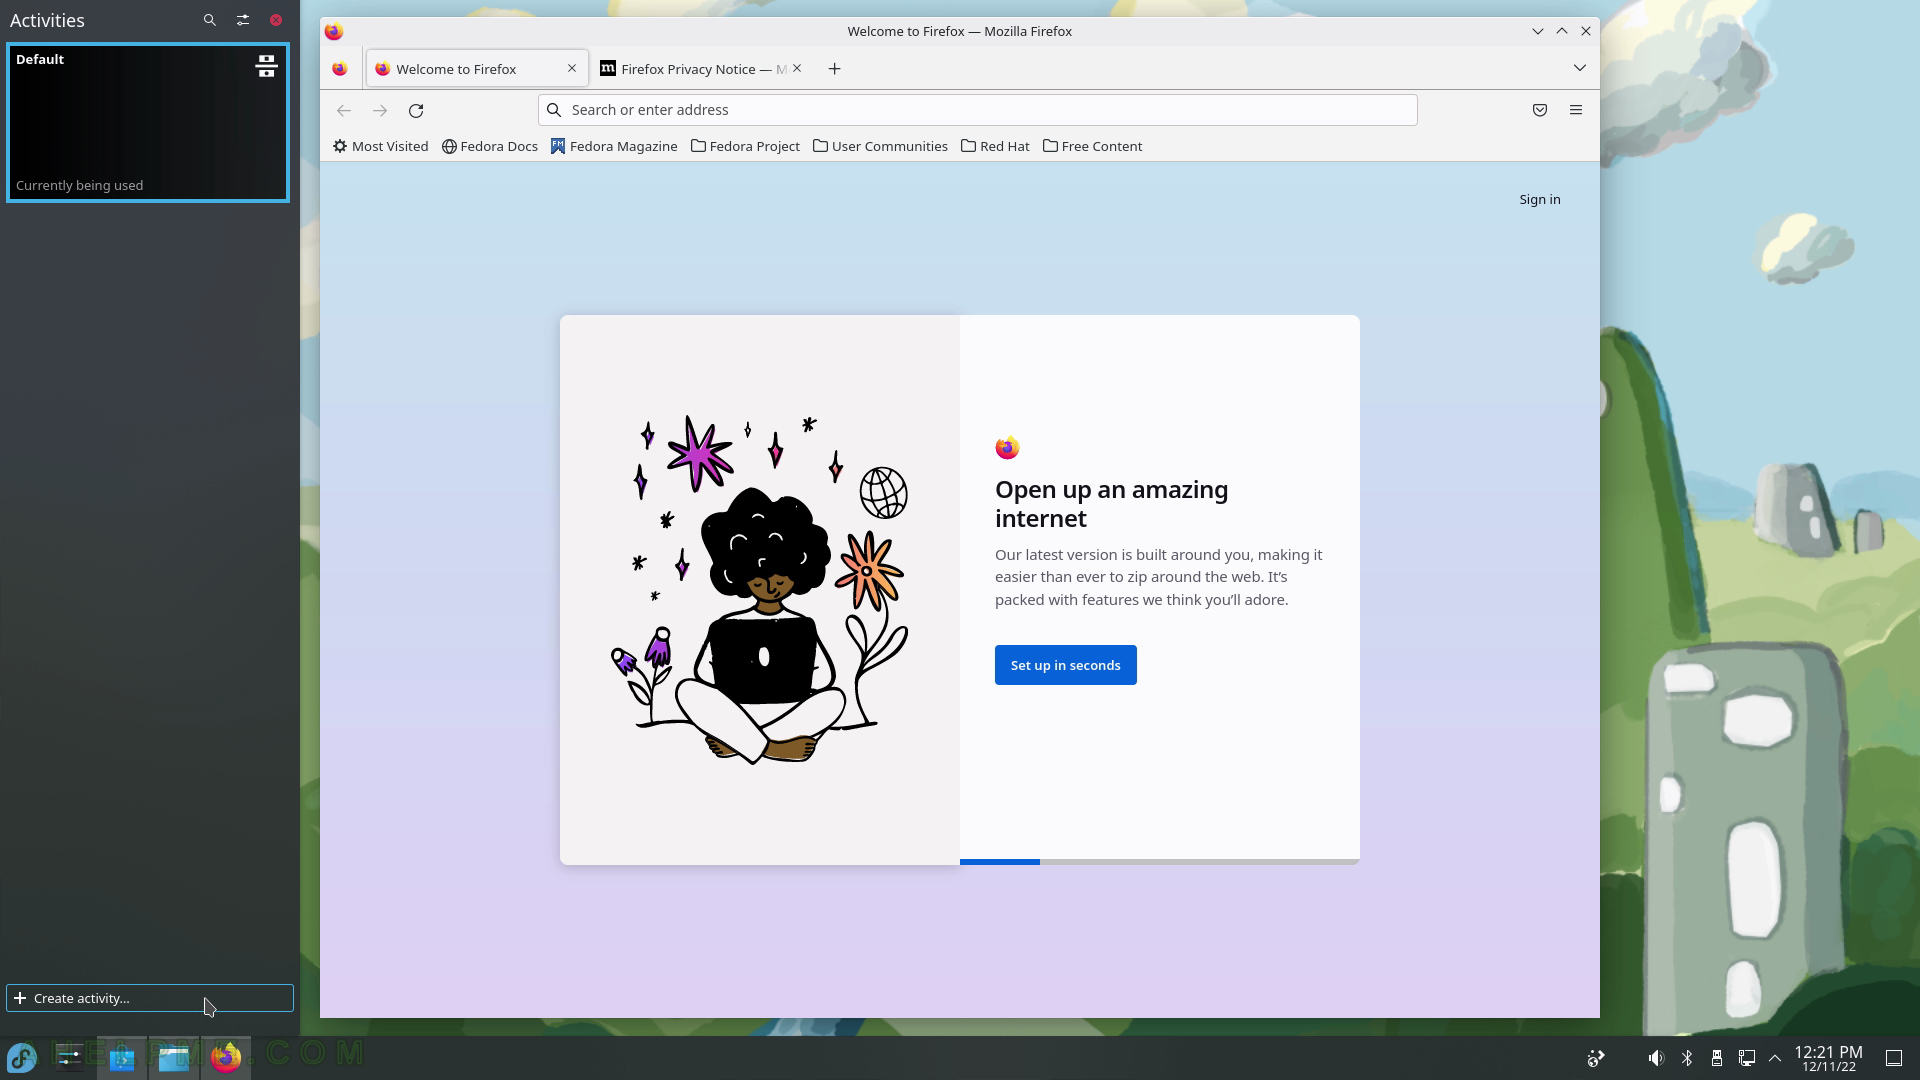
Task: Open the volume control tray icon
Action: pyautogui.click(x=1656, y=1058)
